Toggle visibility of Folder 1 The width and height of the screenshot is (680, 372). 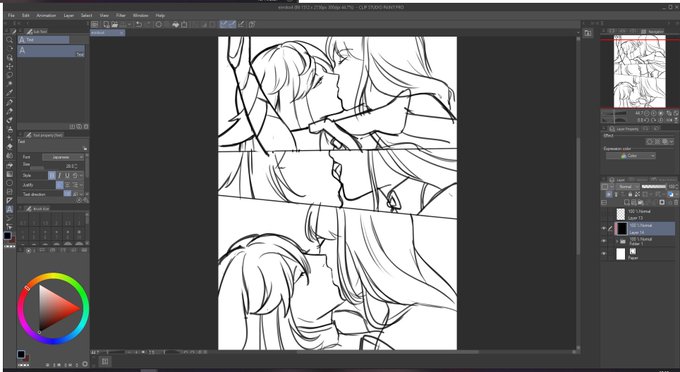[604, 241]
